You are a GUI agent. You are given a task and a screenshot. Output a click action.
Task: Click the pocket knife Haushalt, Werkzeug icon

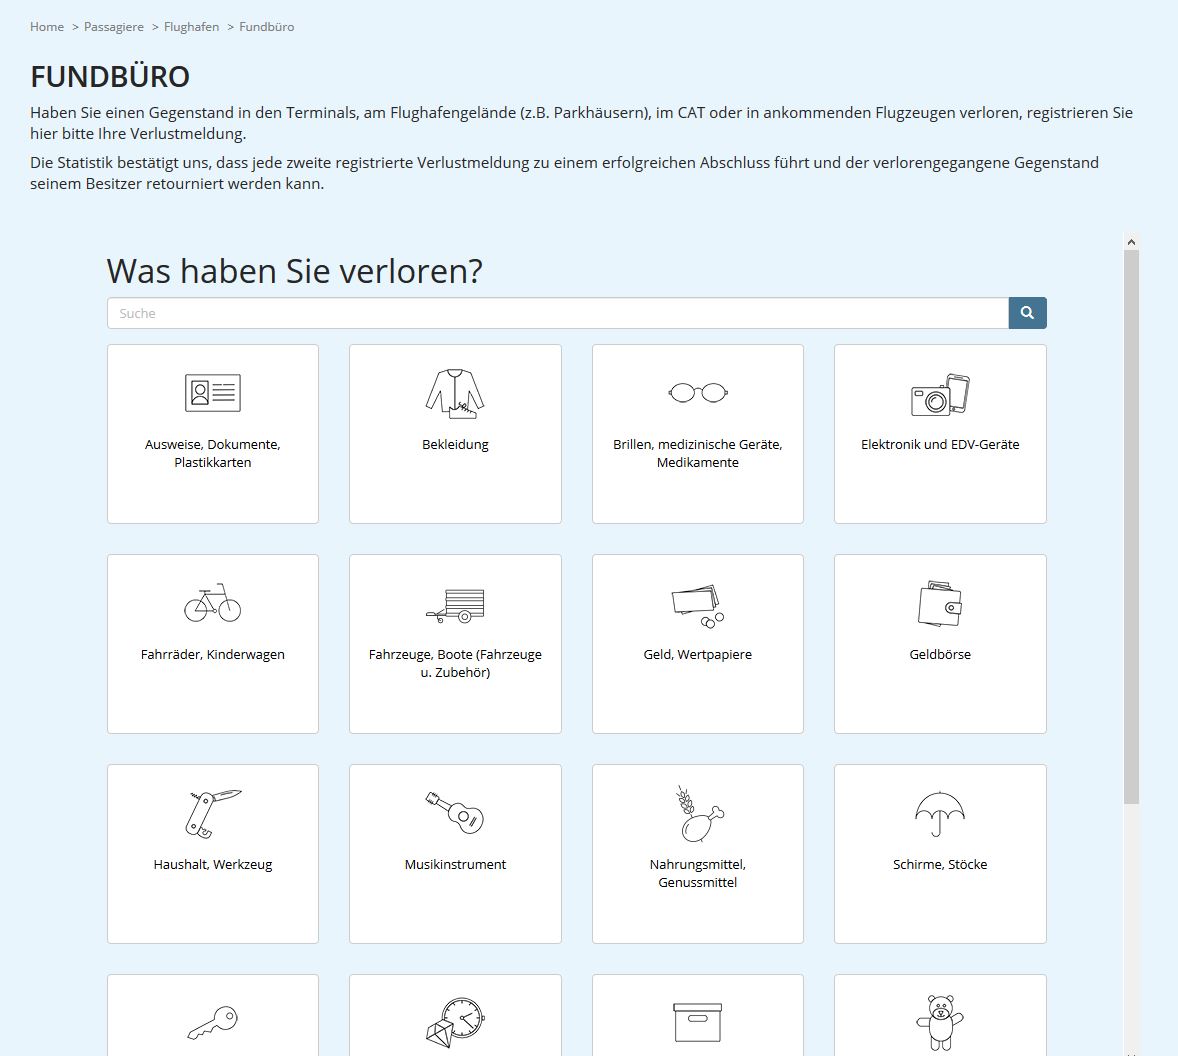coord(212,813)
